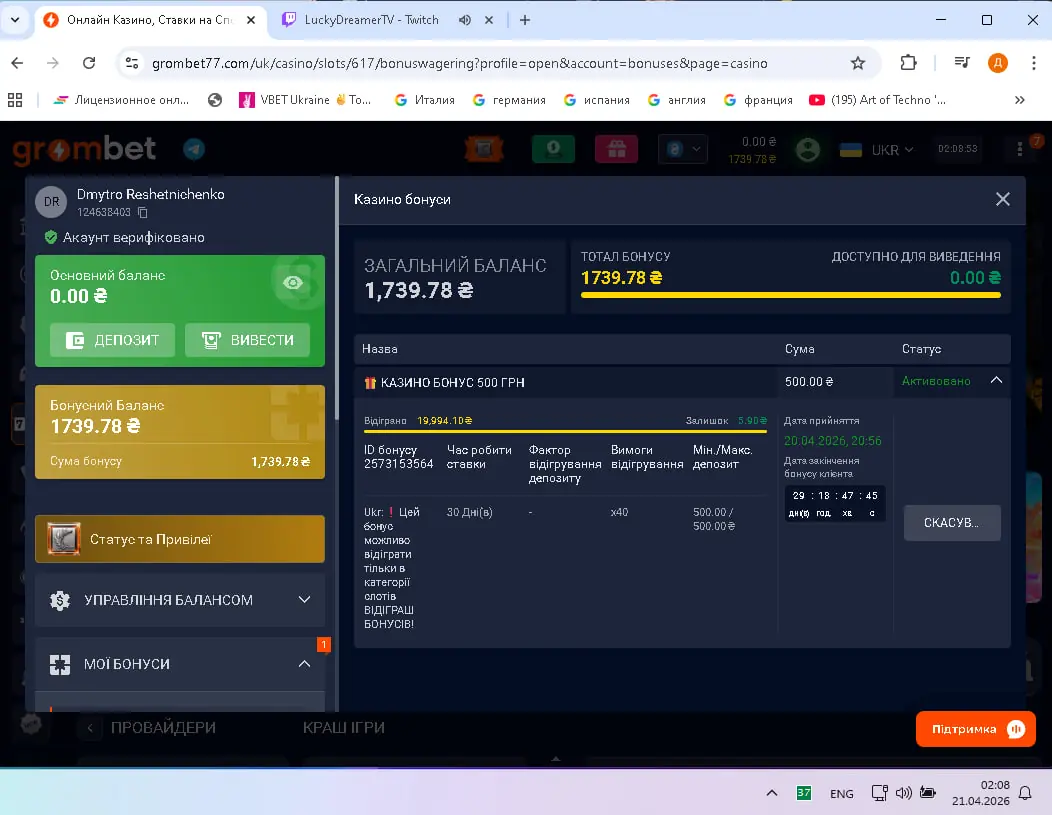Collapse the КАЗИНО БОНУС 500 ГРН row

[995, 380]
